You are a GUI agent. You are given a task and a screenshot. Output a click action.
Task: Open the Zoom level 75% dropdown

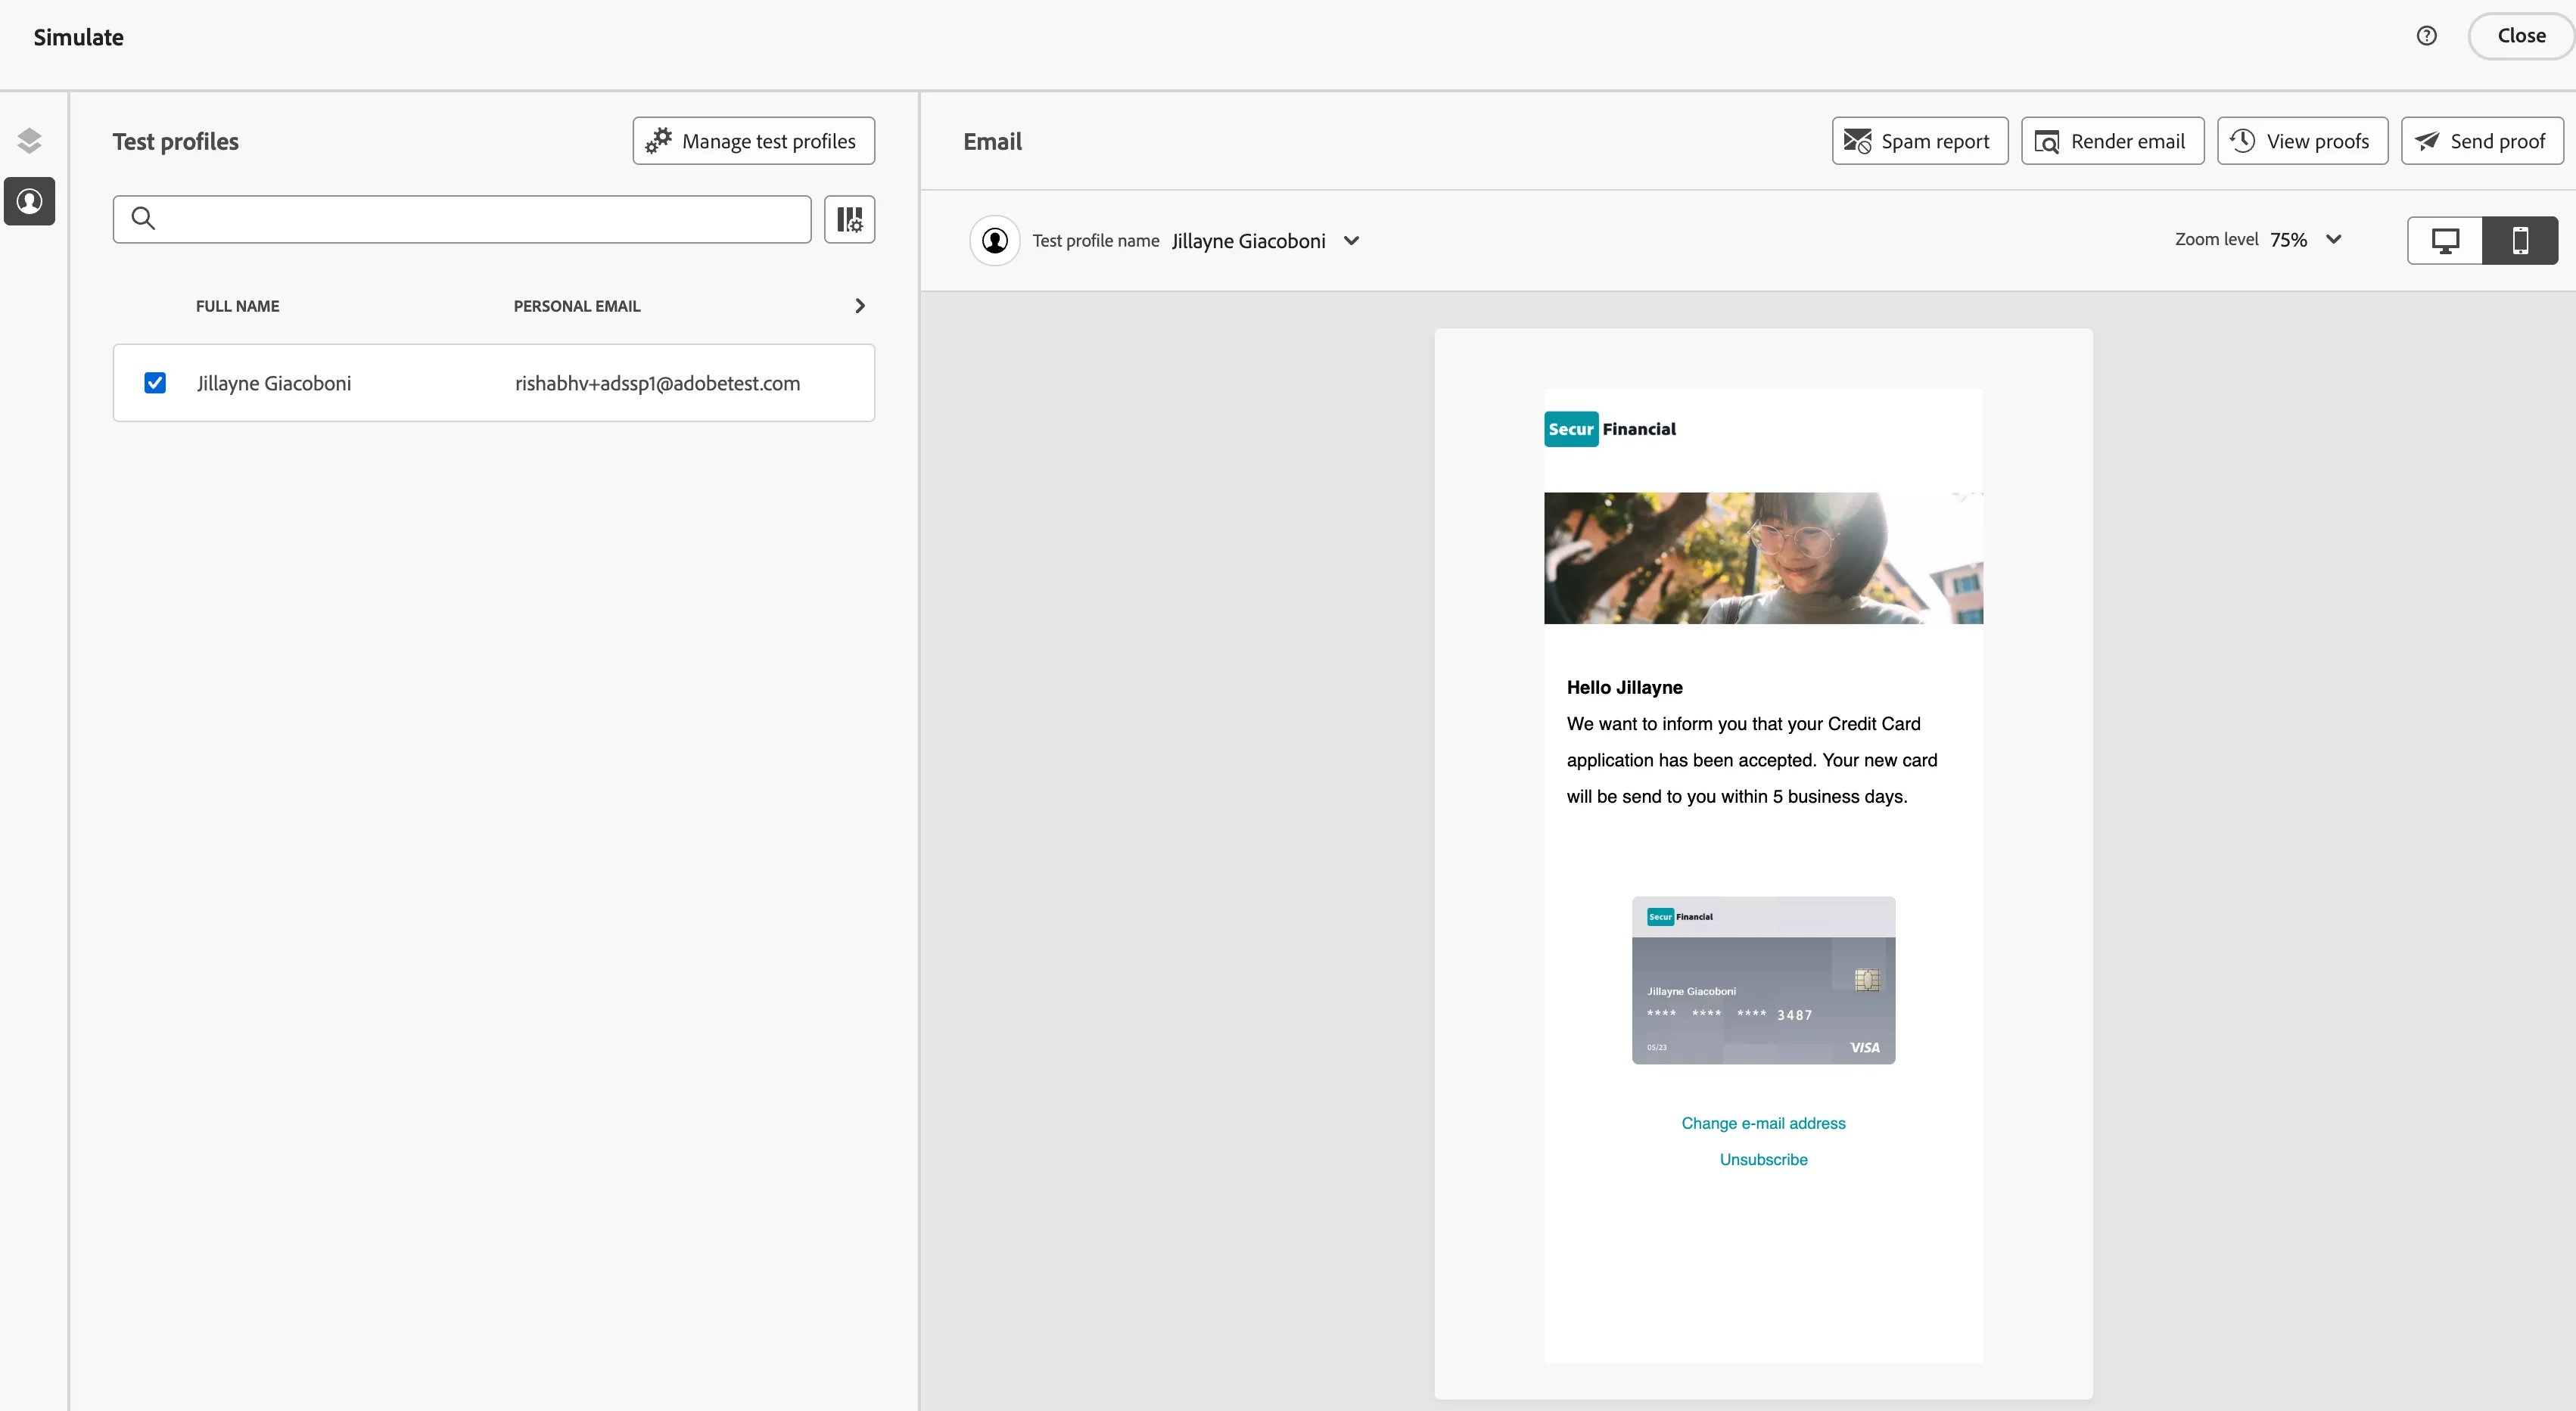2306,239
